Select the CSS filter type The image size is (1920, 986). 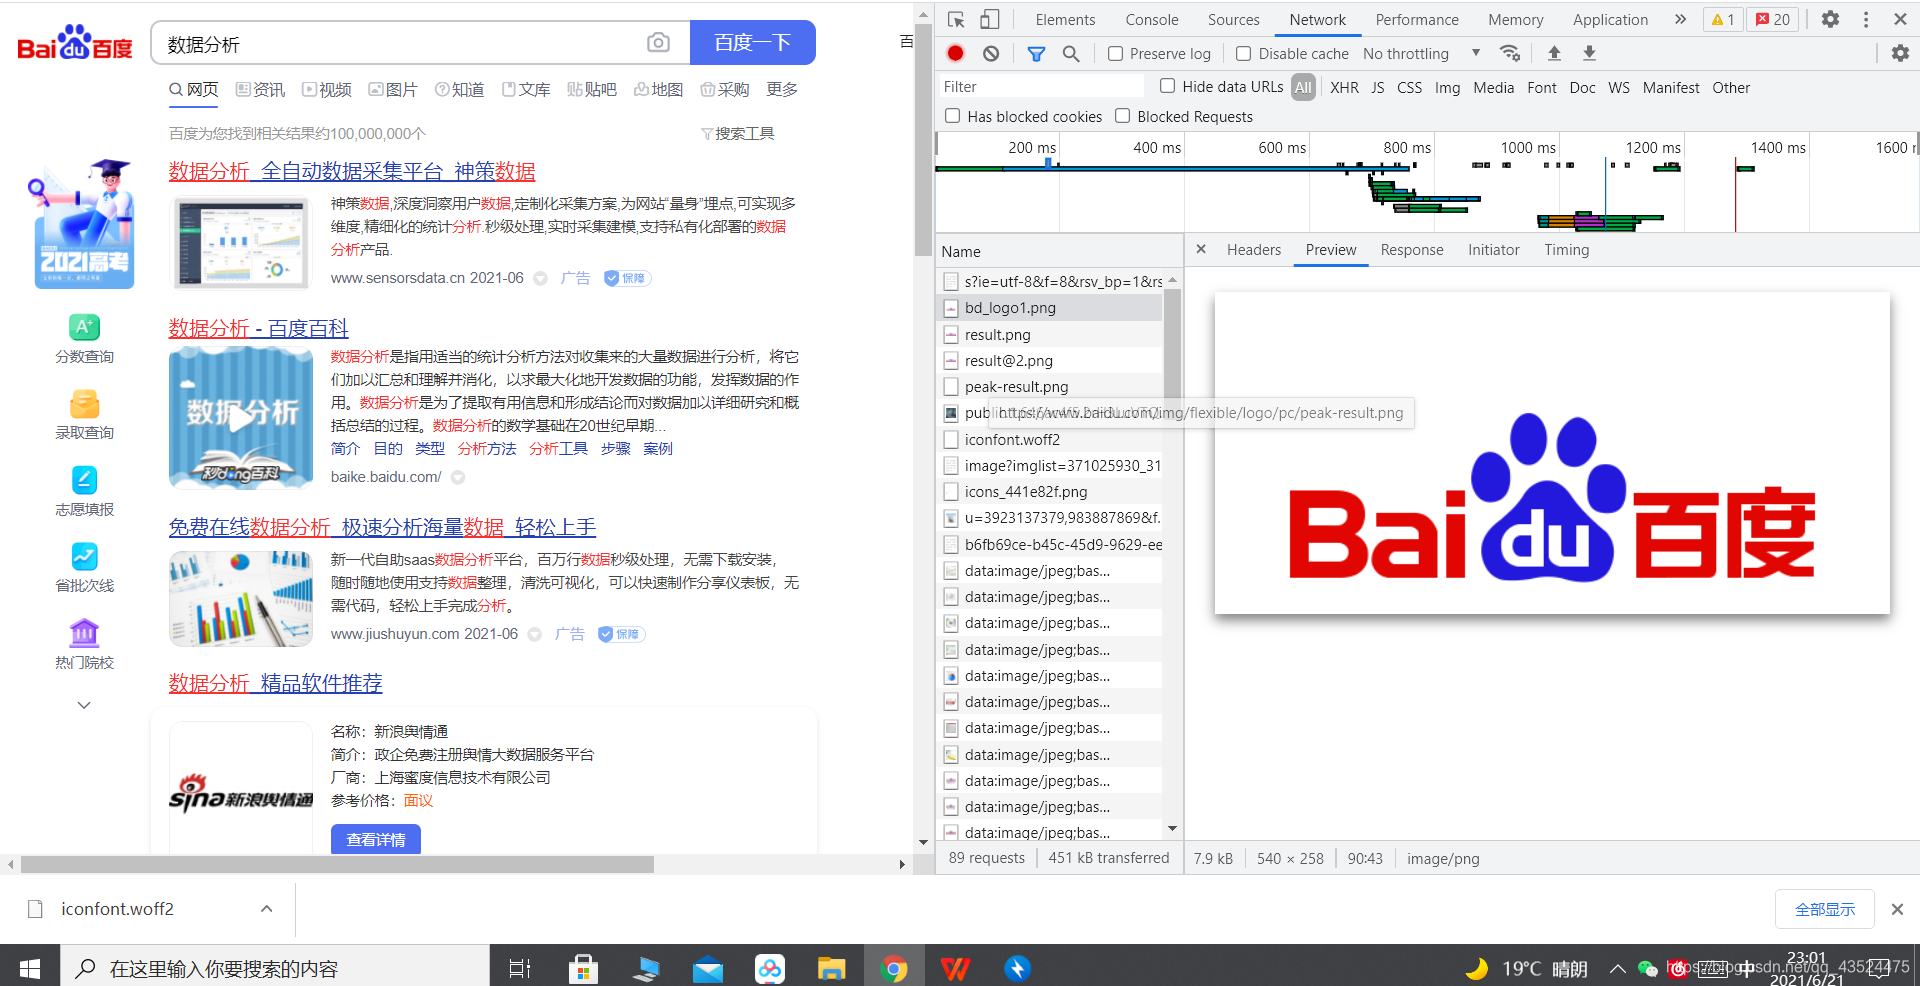(x=1409, y=87)
